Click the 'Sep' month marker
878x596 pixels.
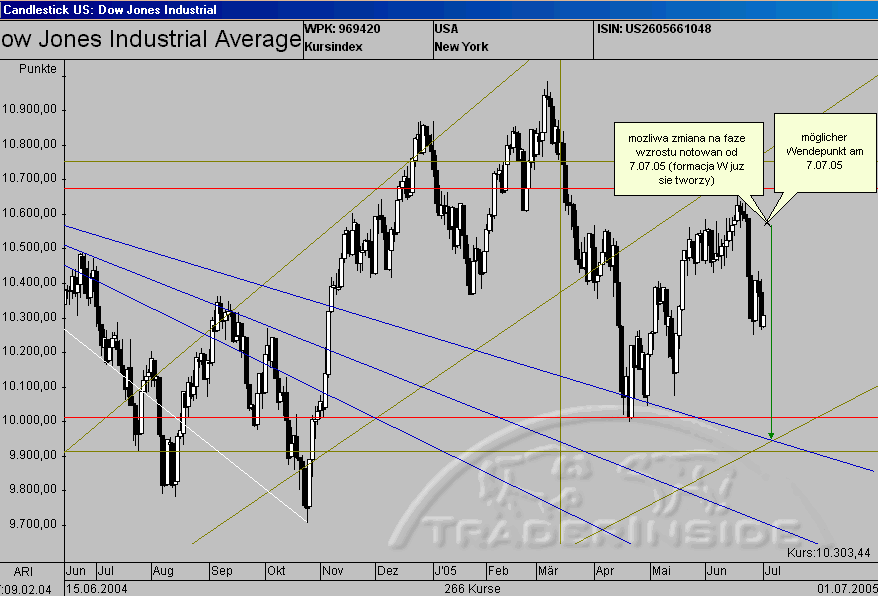221,571
